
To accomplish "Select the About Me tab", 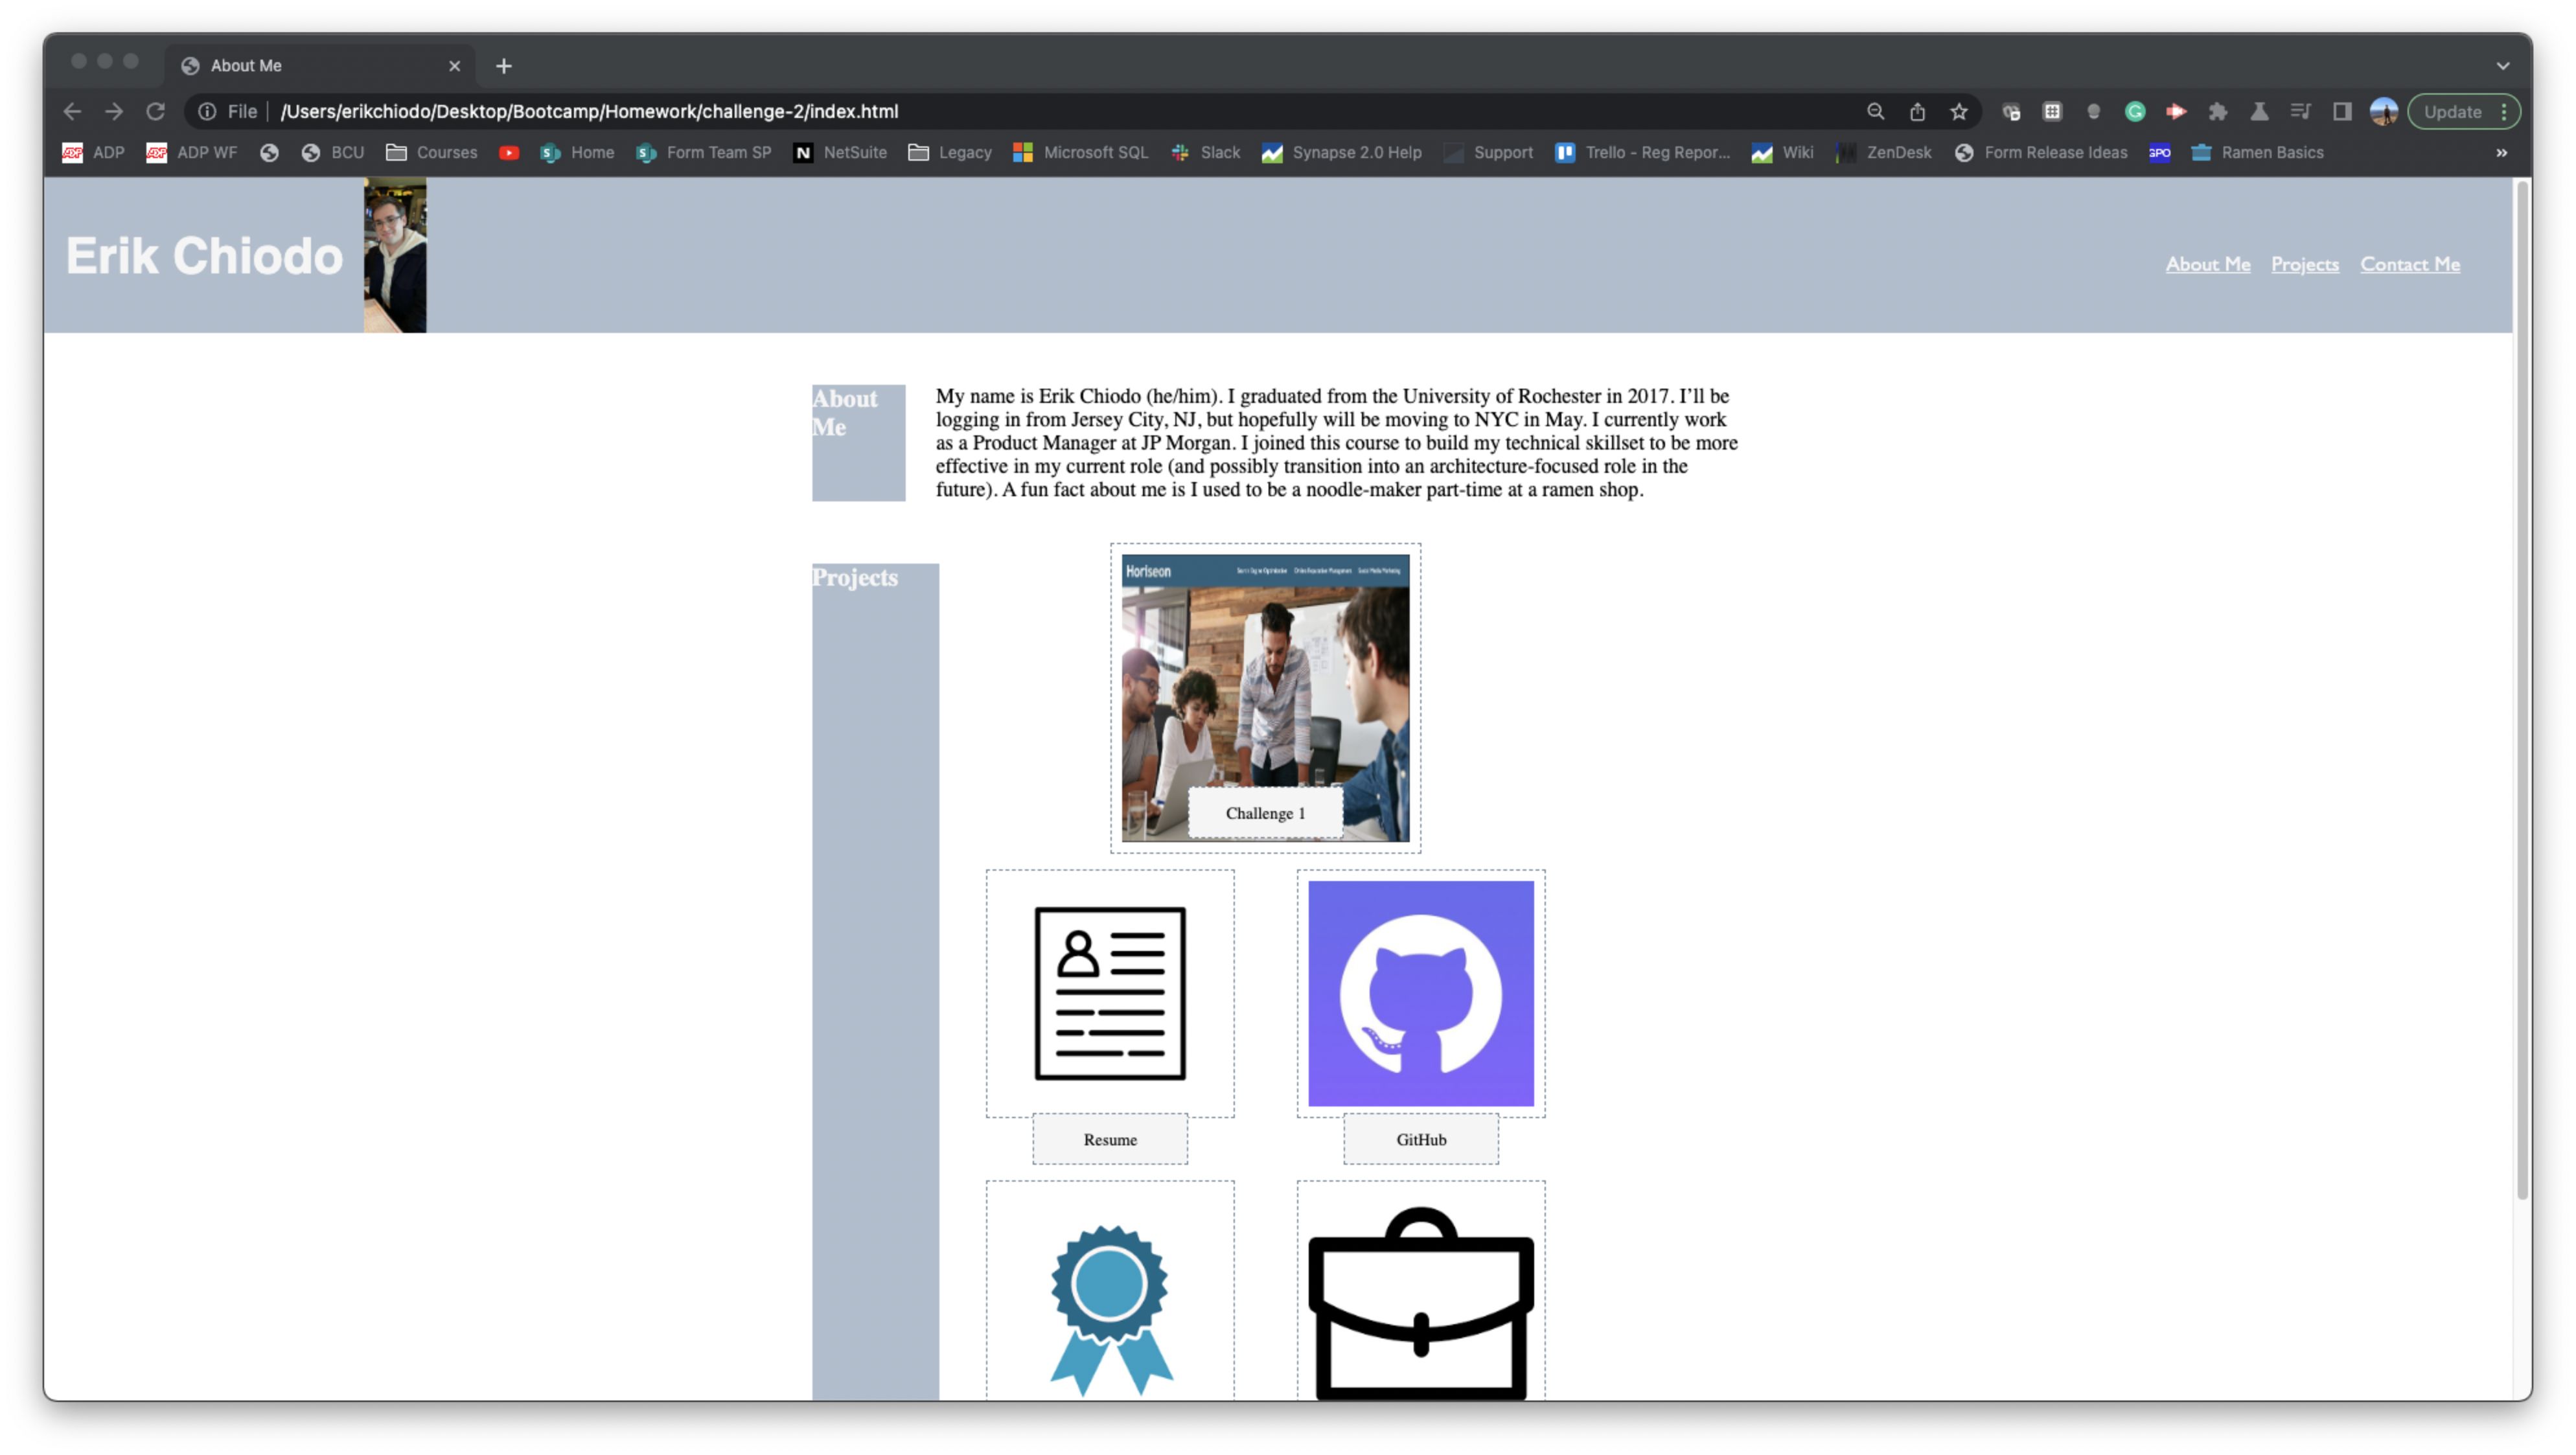I will pos(320,66).
